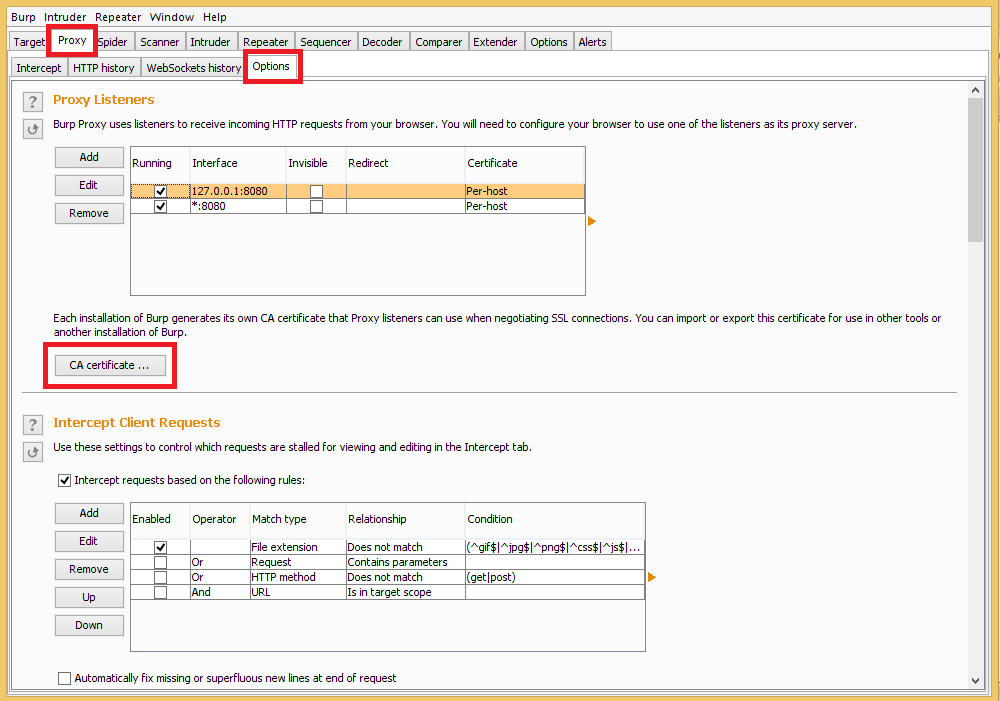Open the Sequencer tab
The height and width of the screenshot is (701, 1000).
click(326, 41)
